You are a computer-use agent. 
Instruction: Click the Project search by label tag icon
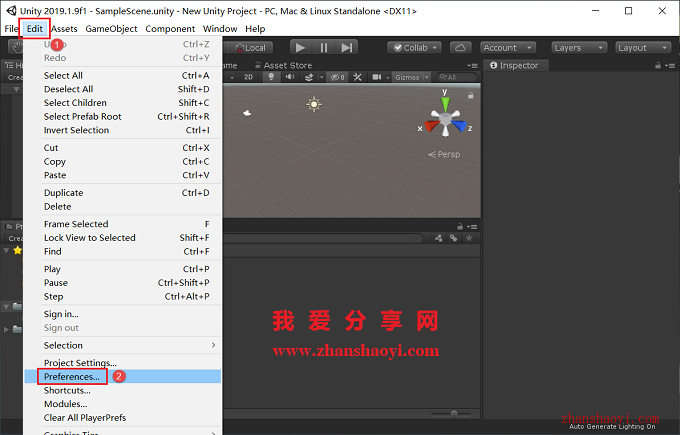(x=454, y=238)
